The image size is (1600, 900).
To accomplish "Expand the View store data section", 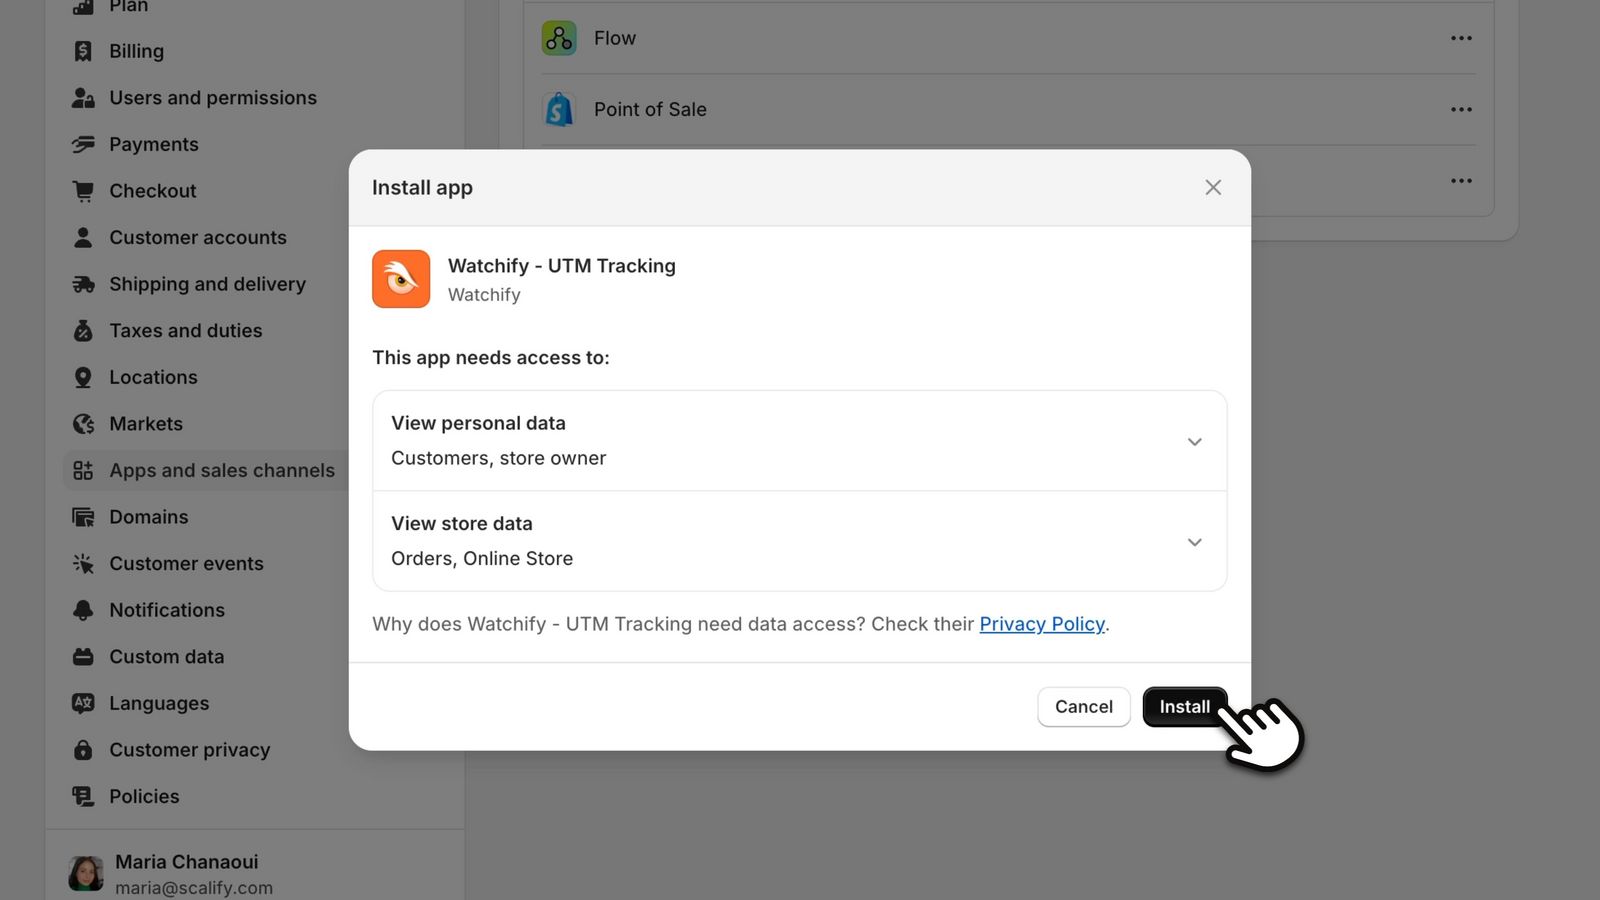I will [1194, 542].
